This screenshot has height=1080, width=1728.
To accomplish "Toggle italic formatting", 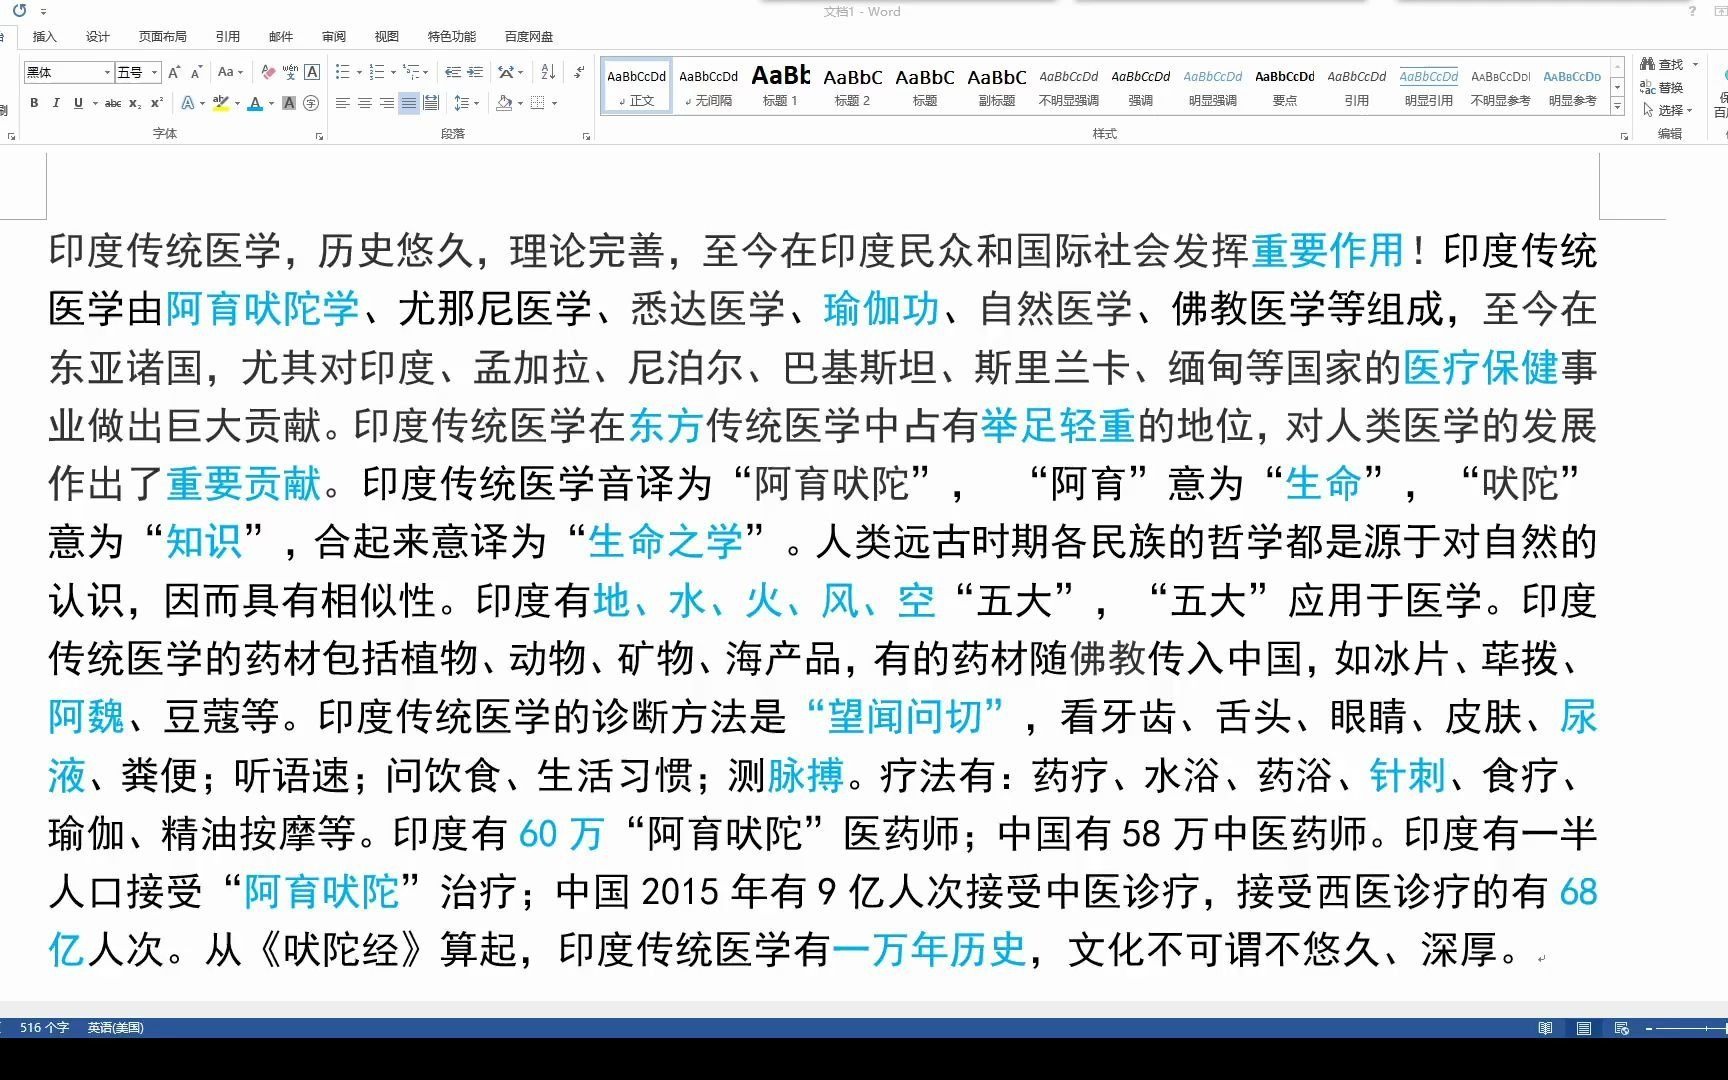I will pos(56,103).
